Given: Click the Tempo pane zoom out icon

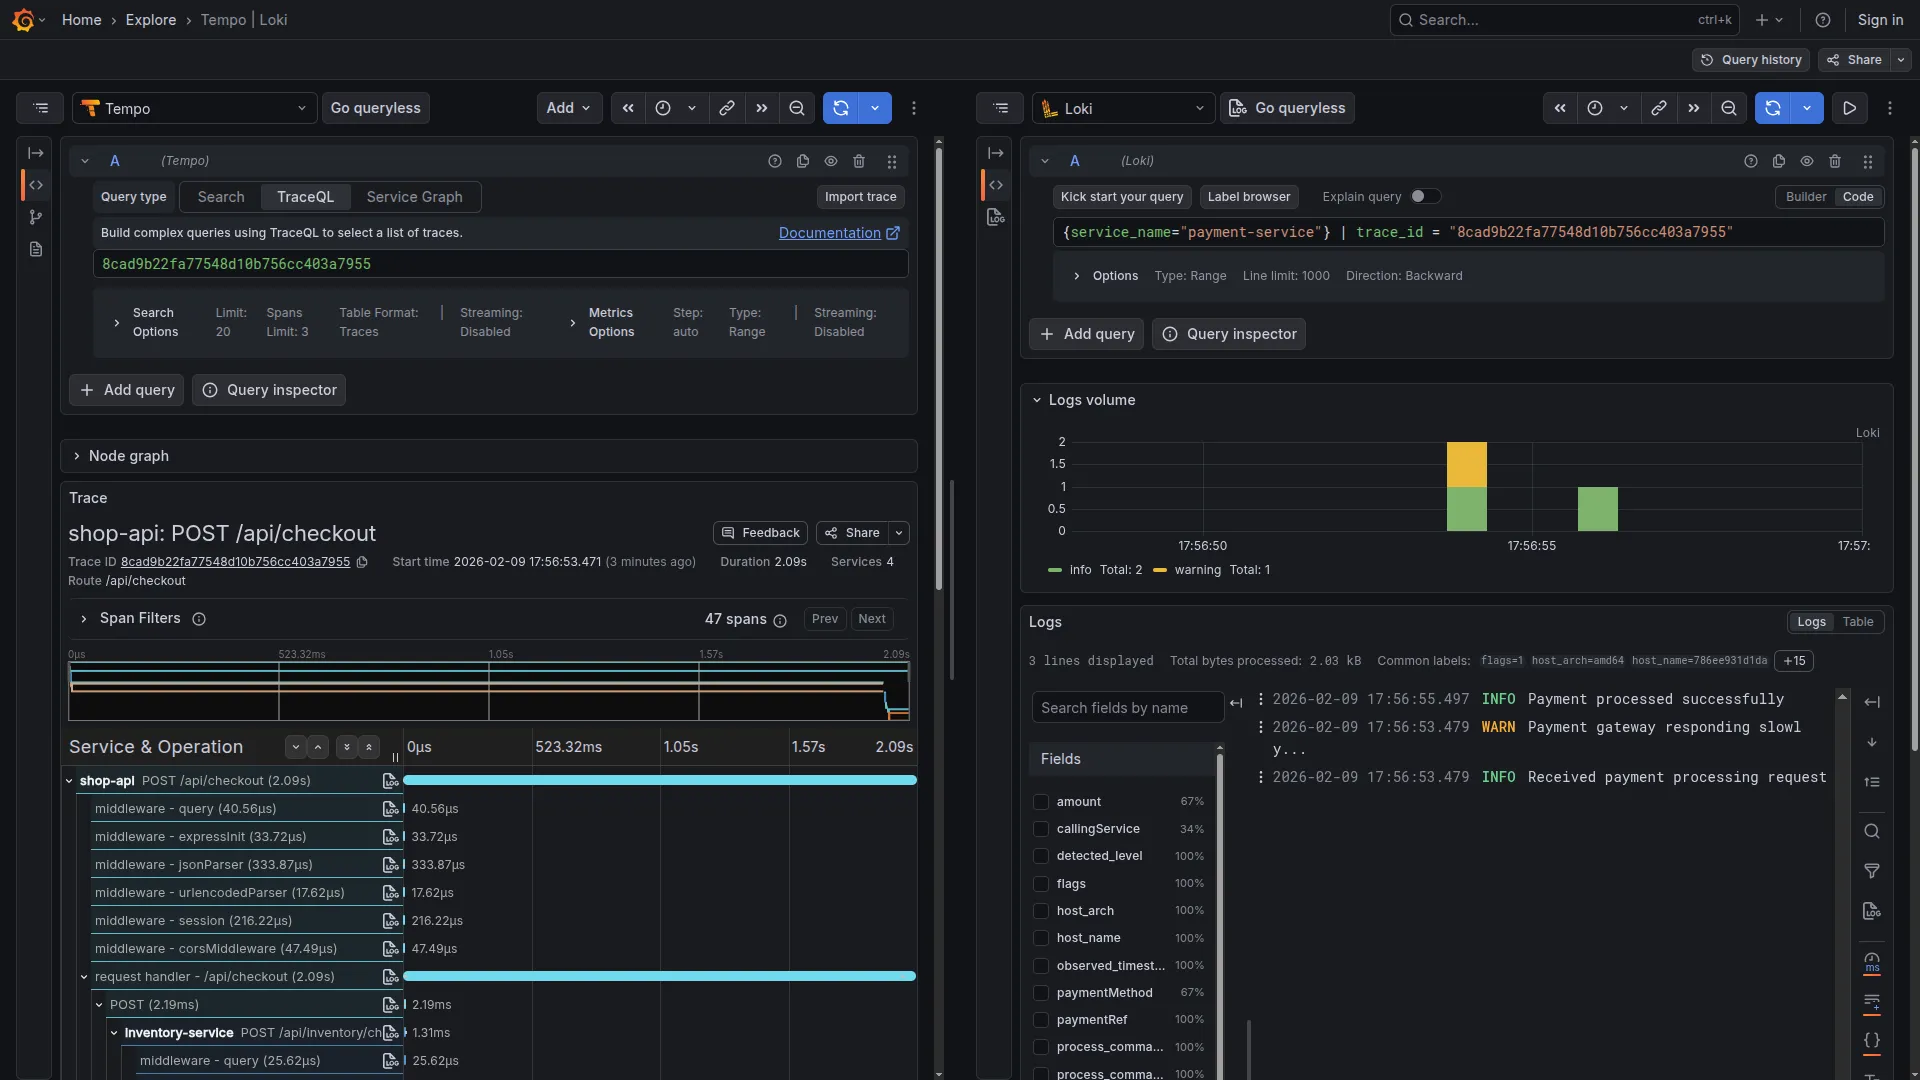Looking at the screenshot, I should point(797,108).
